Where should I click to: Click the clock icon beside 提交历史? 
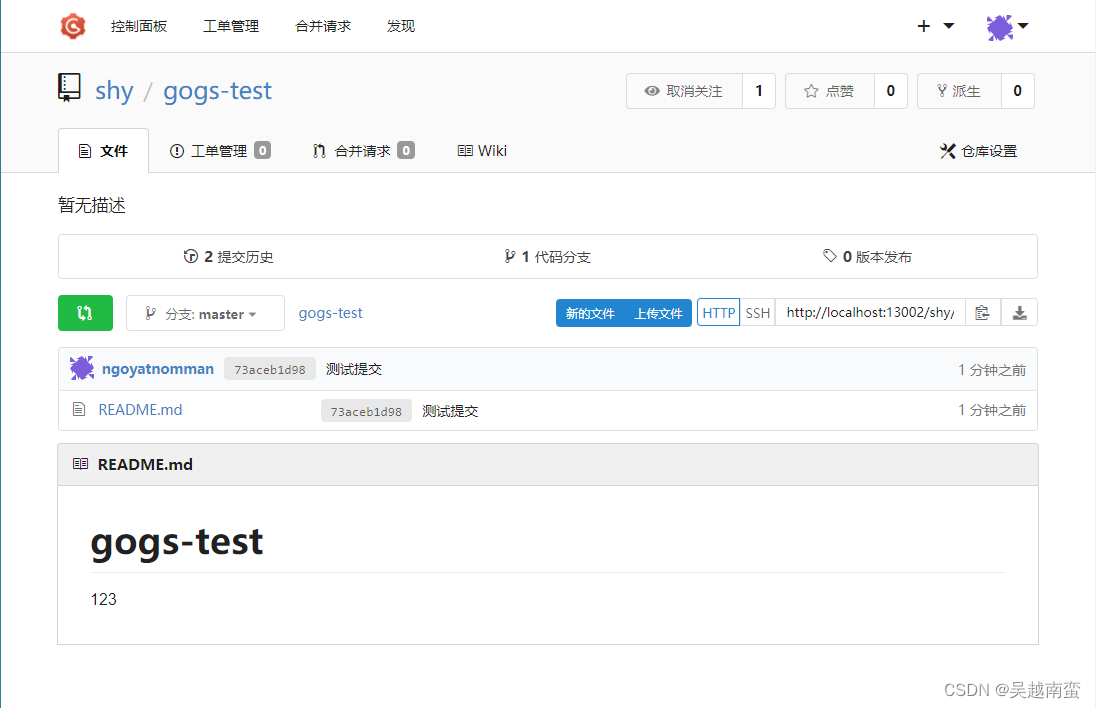[191, 256]
